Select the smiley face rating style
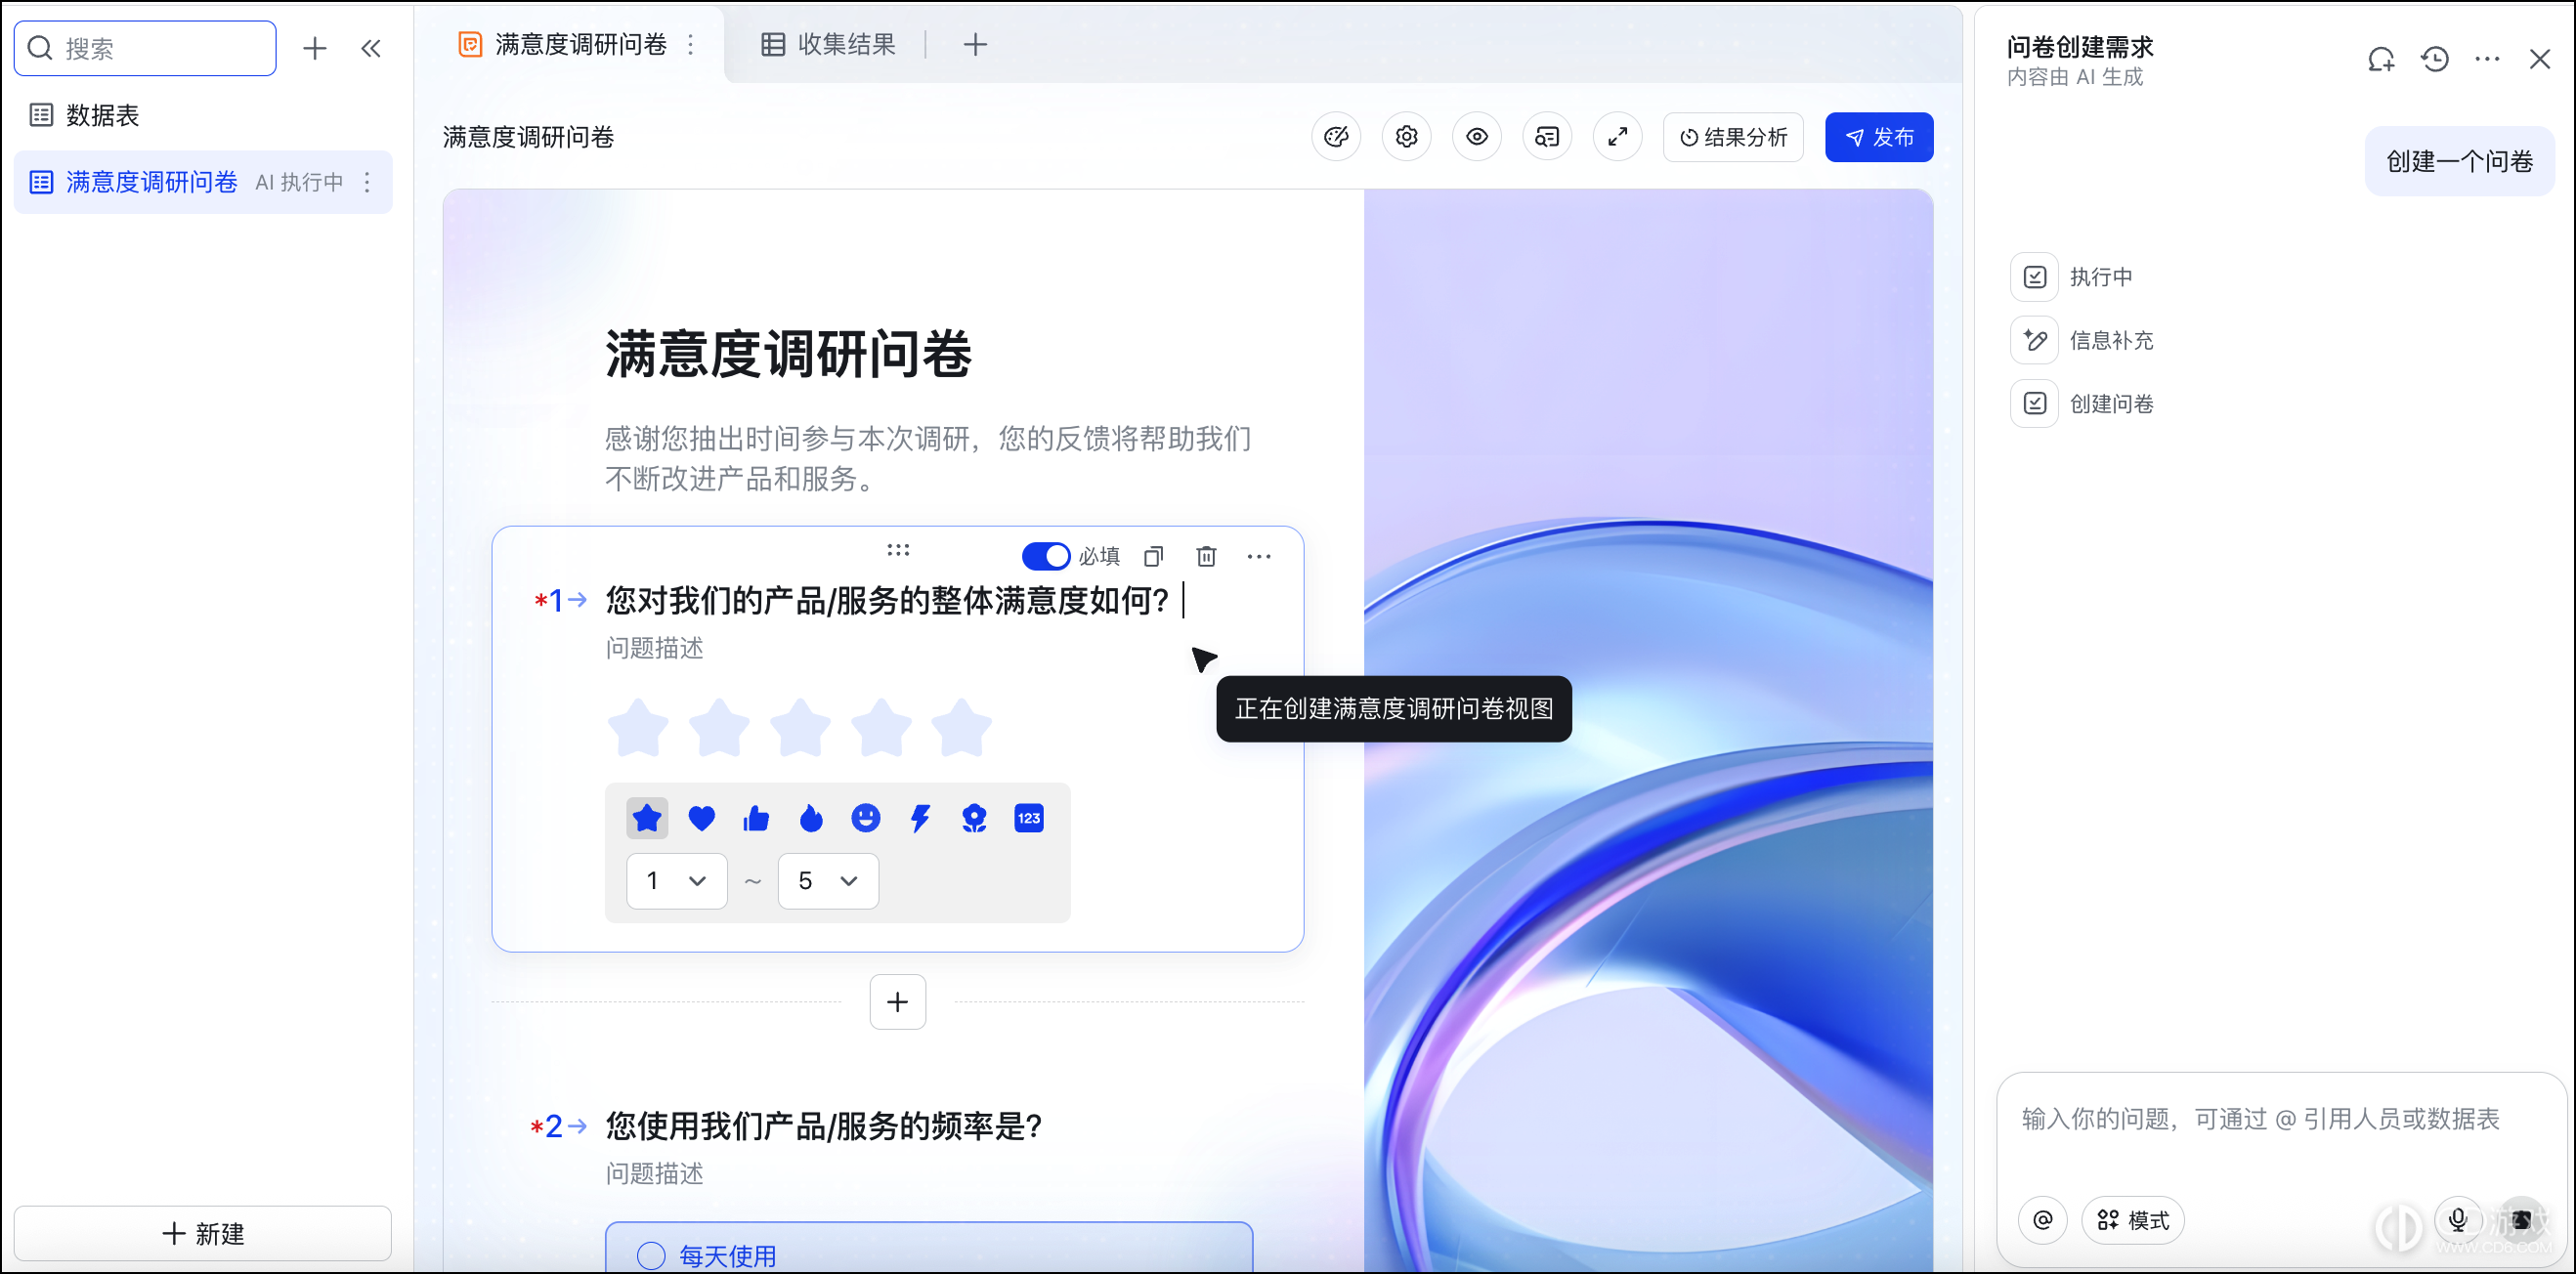 tap(865, 818)
